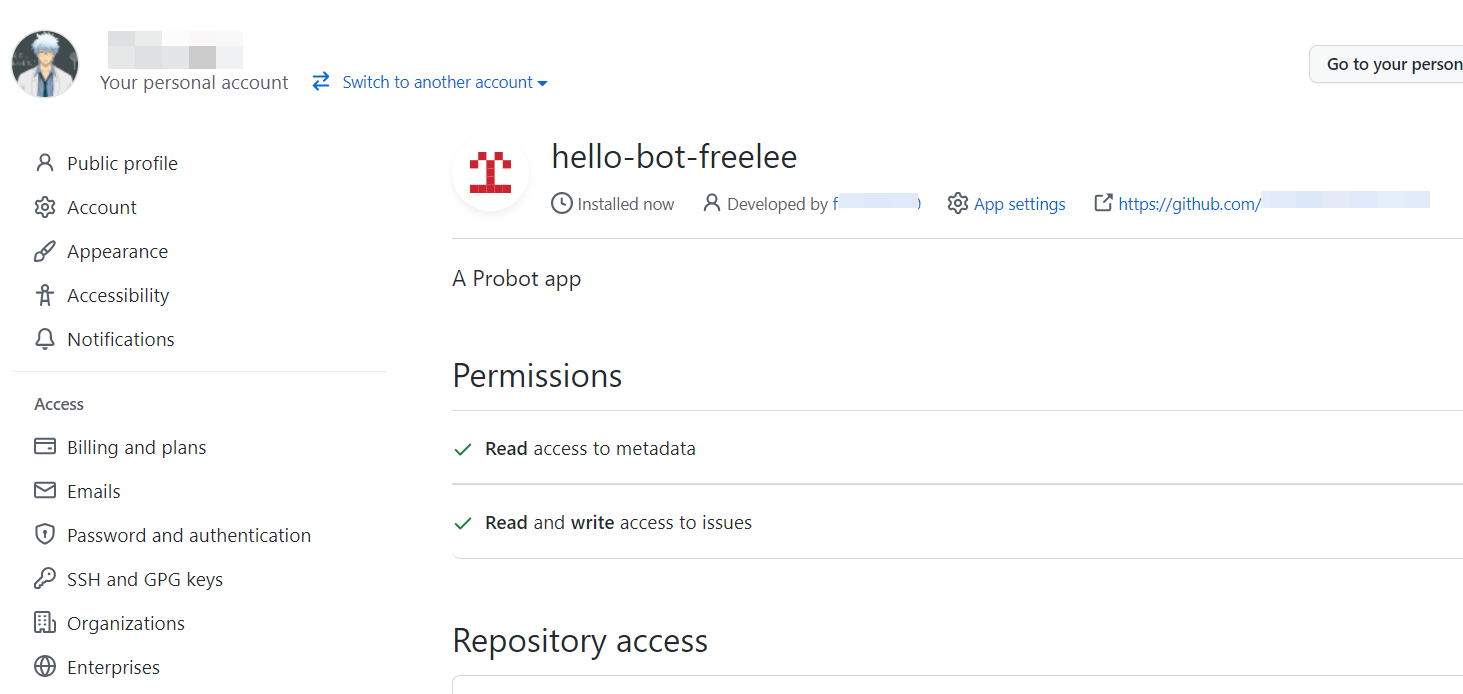Click your personal profile avatar

click(45, 63)
